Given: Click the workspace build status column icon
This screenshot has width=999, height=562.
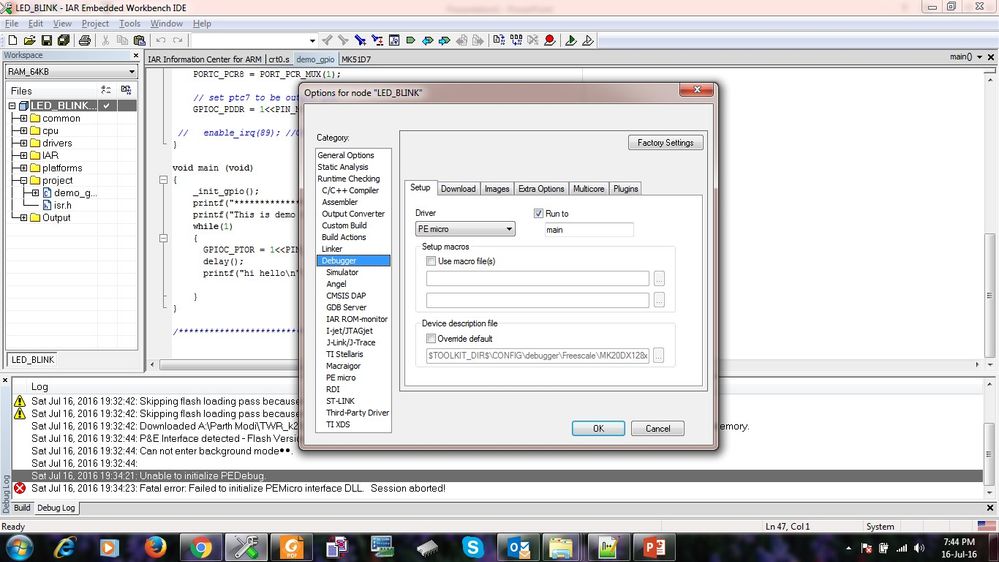Looking at the screenshot, I should pyautogui.click(x=126, y=90).
